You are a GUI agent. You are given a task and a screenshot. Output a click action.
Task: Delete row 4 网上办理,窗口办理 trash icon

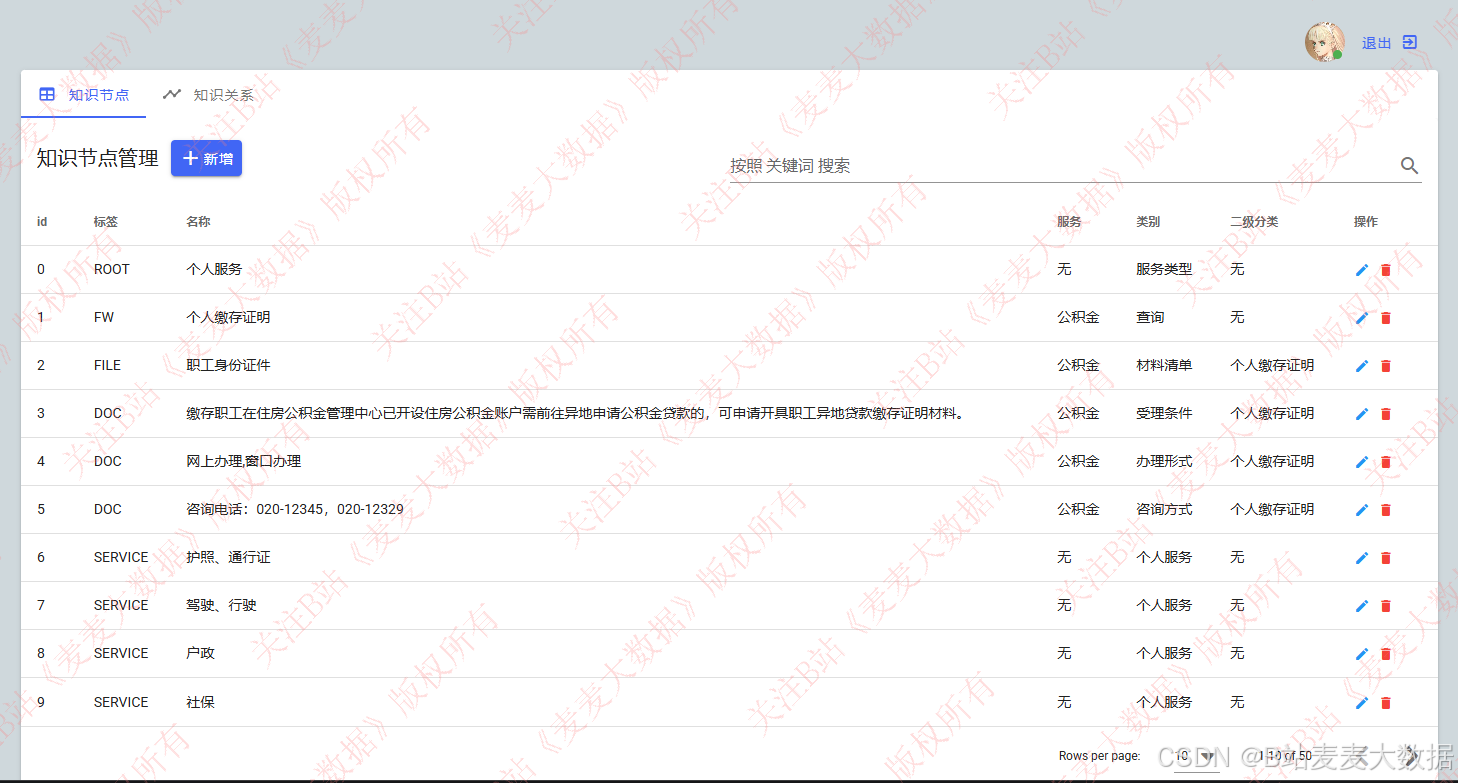[1385, 462]
